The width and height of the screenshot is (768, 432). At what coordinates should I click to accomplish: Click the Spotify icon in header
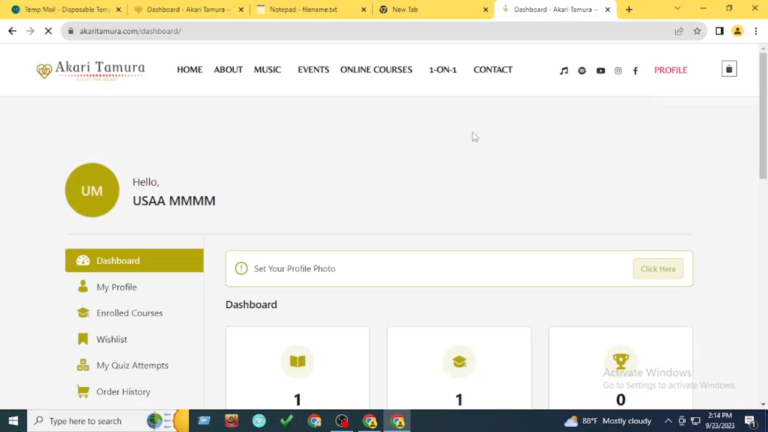click(x=582, y=71)
